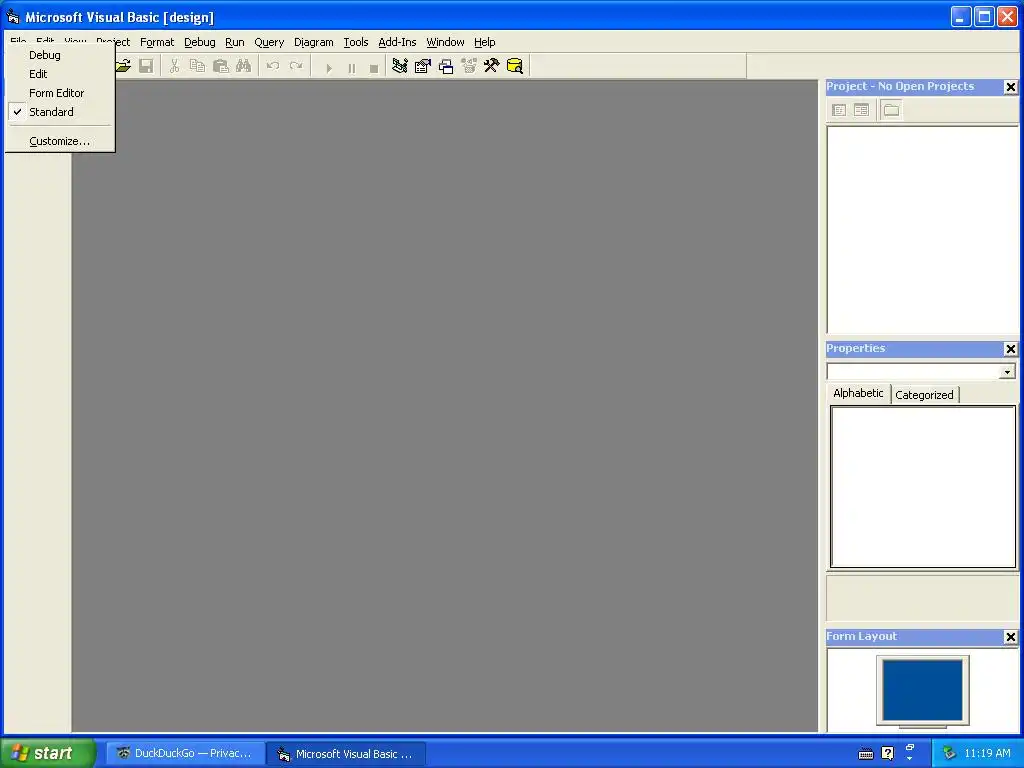Enable the Debug toolbar from popup menu

tap(61, 55)
